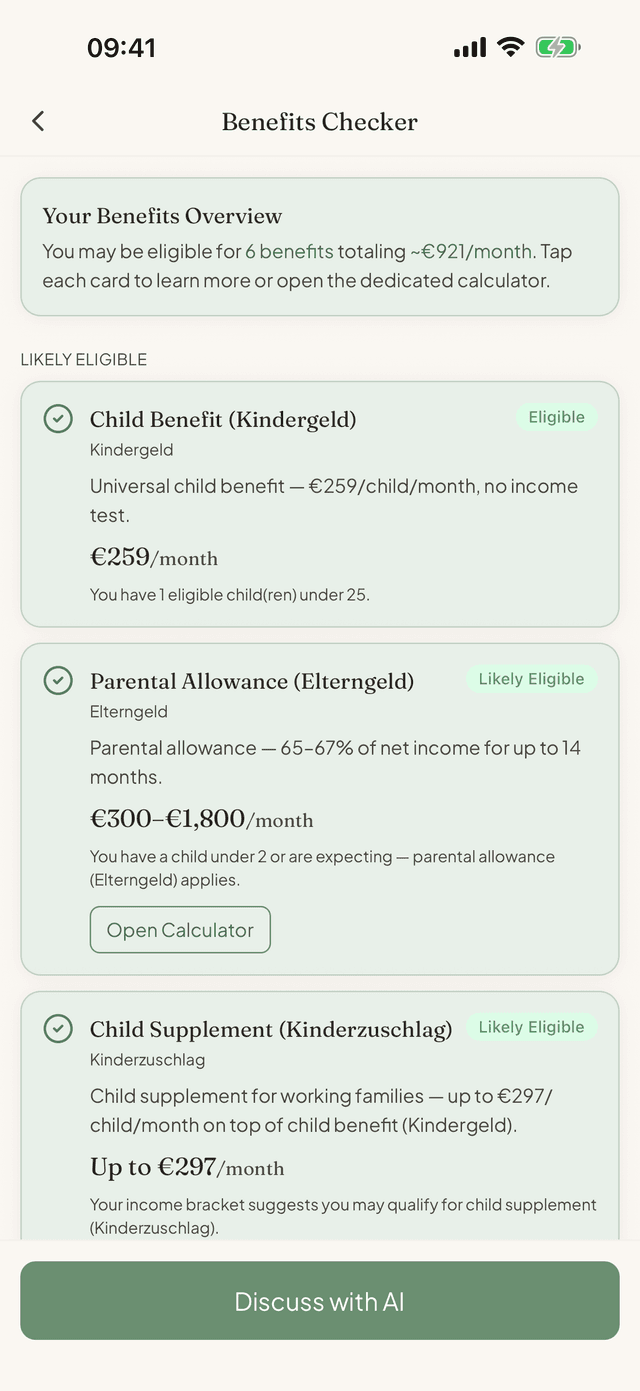
Task: Tap the Your Benefits Overview panel heading
Action: click(162, 216)
